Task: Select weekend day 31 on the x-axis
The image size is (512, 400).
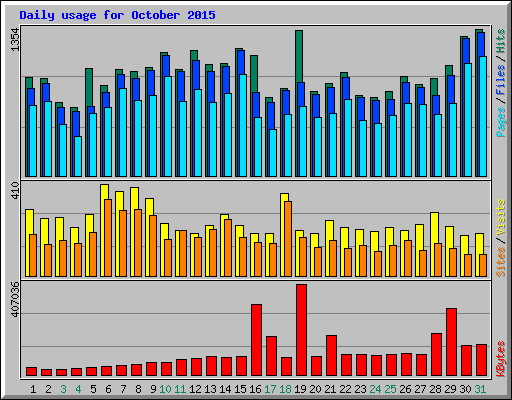Action: point(480,389)
